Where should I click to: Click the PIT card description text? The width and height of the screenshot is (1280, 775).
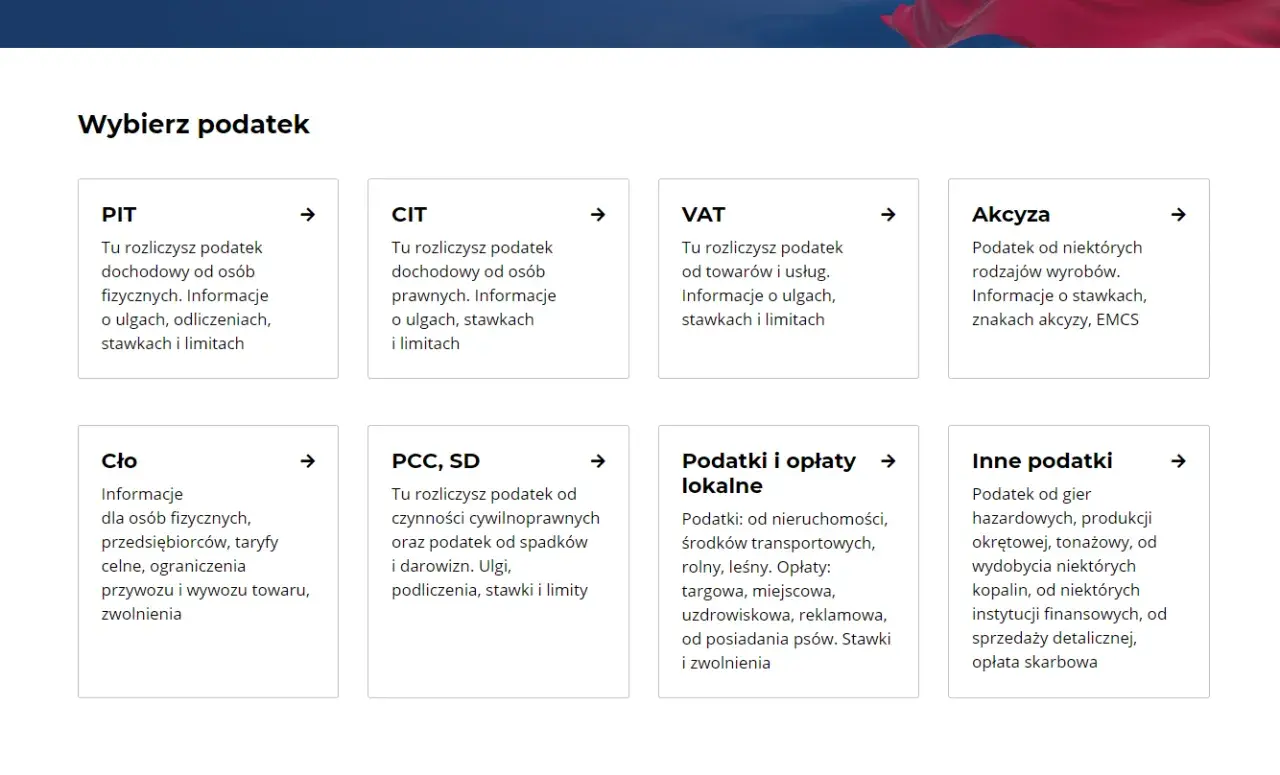coord(186,295)
